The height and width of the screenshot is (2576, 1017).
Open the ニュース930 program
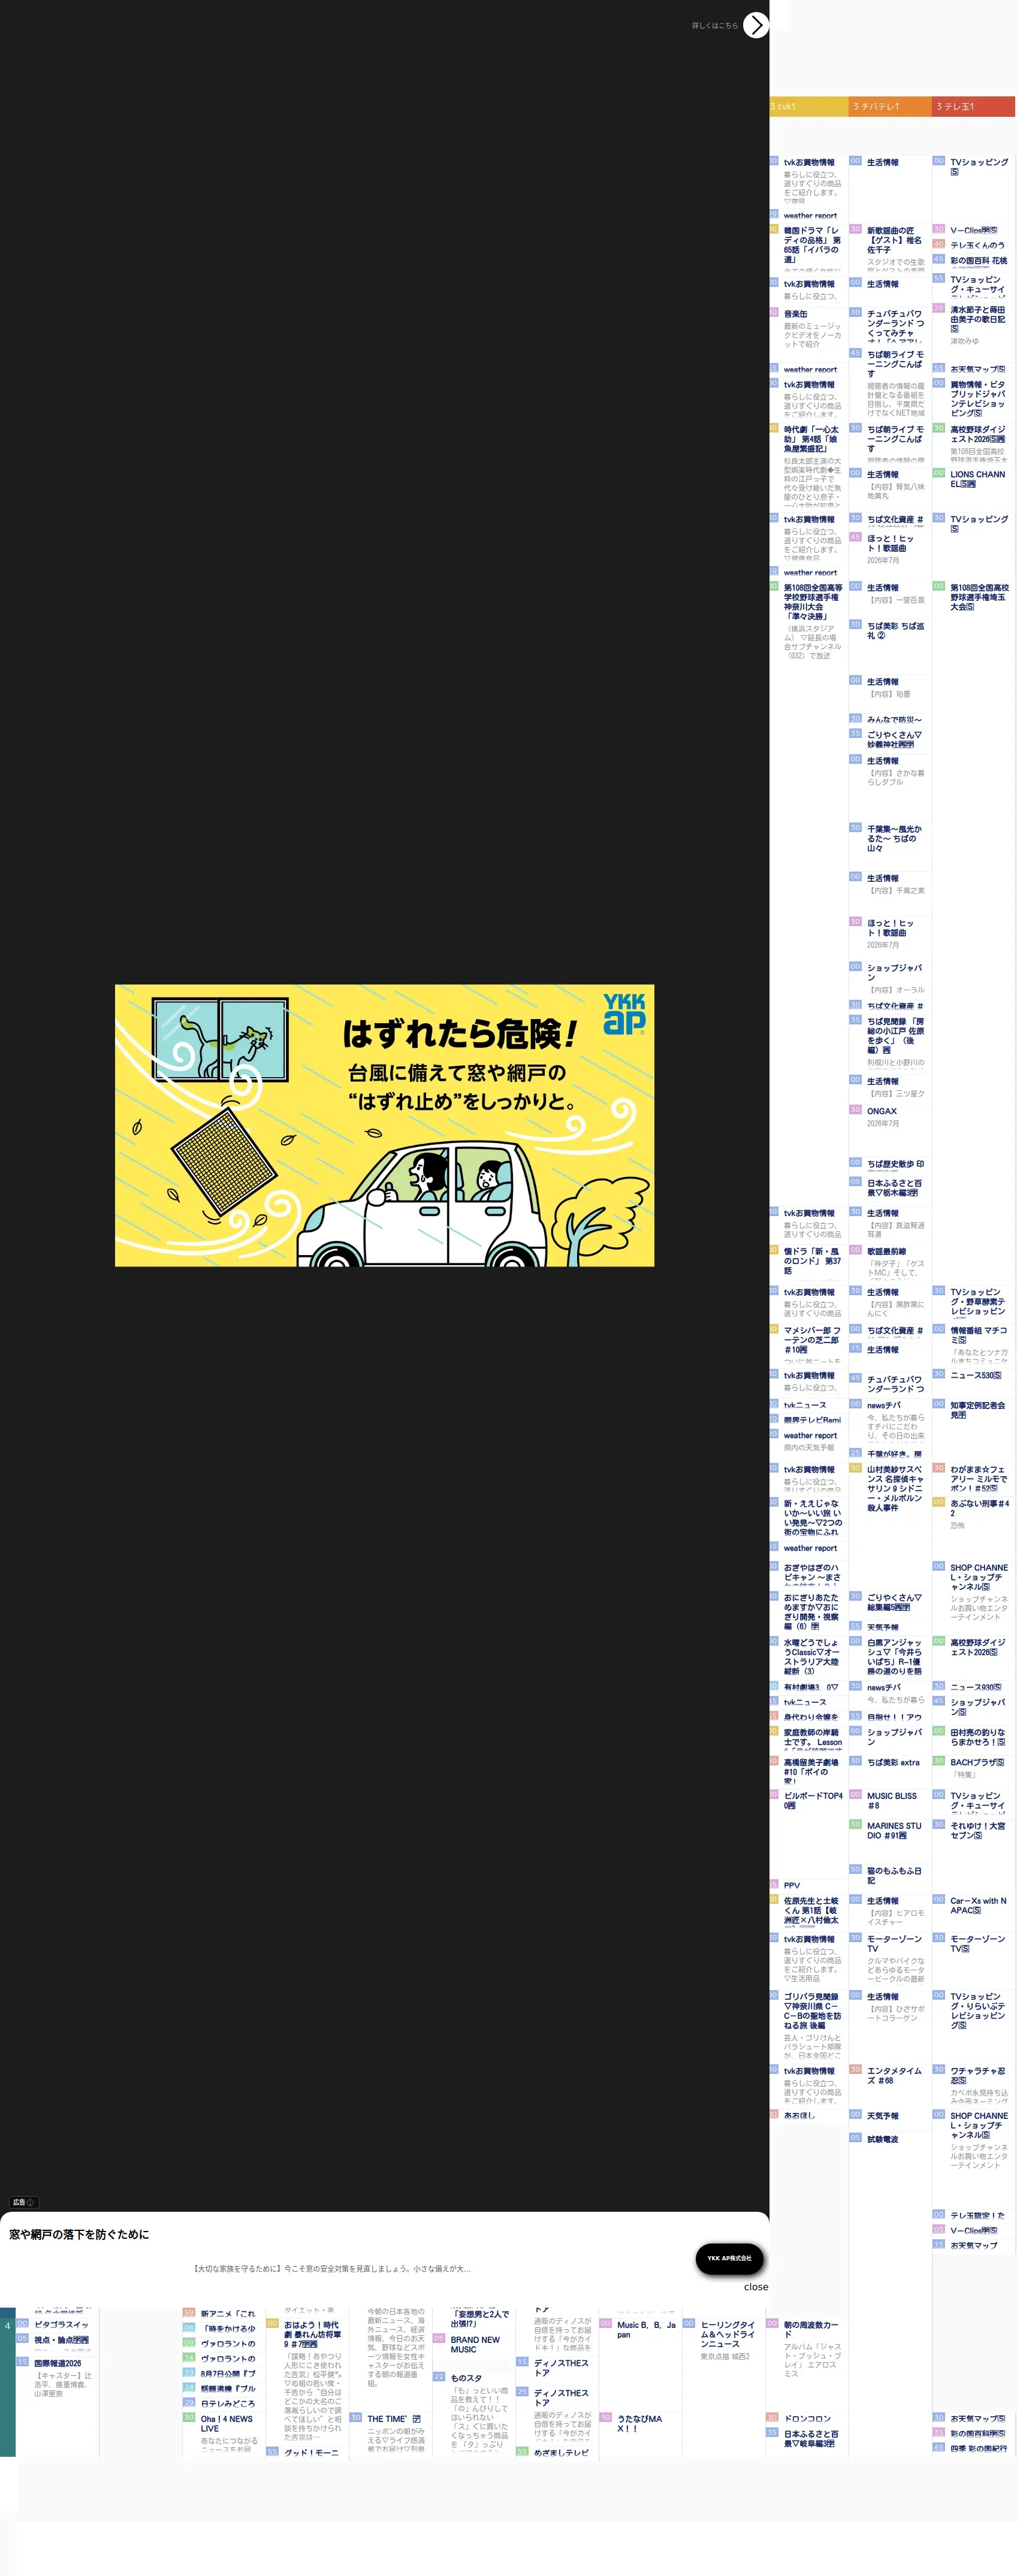tap(976, 1687)
